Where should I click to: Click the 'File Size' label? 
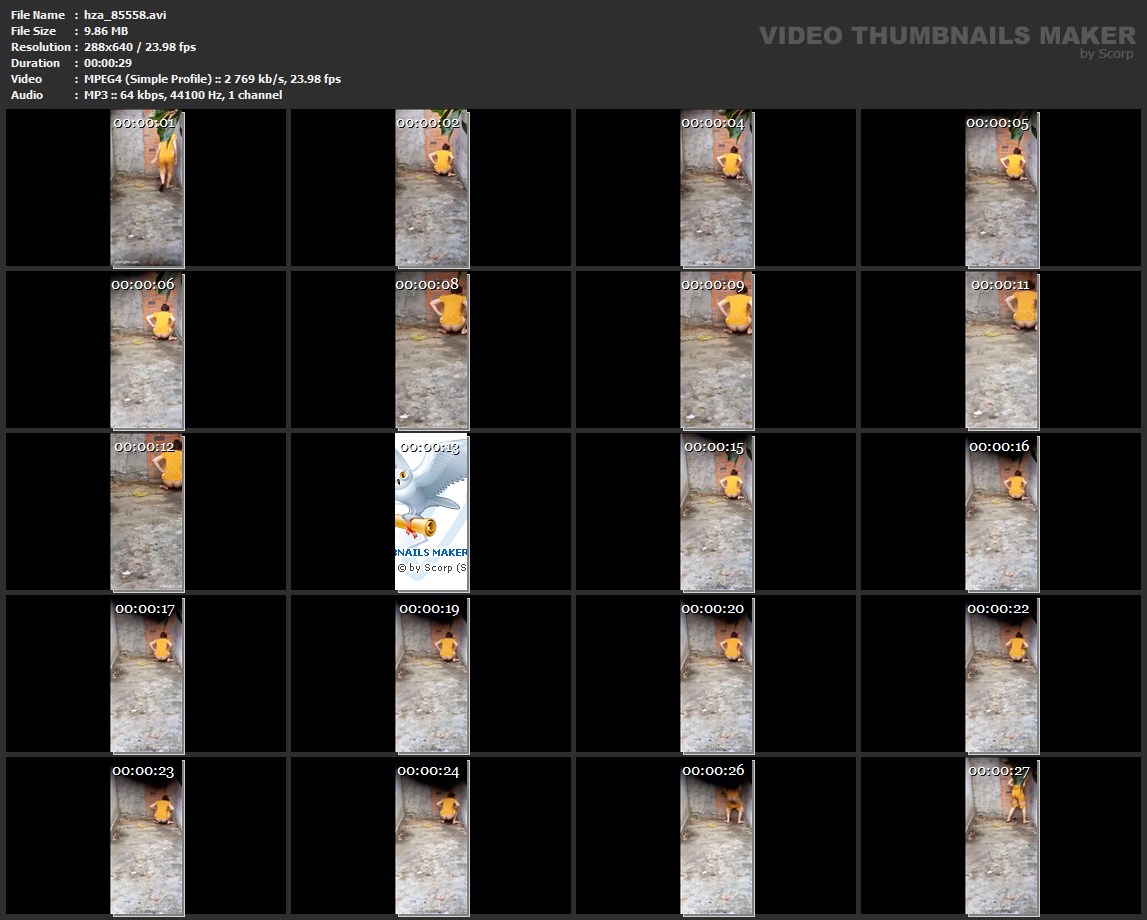point(33,31)
